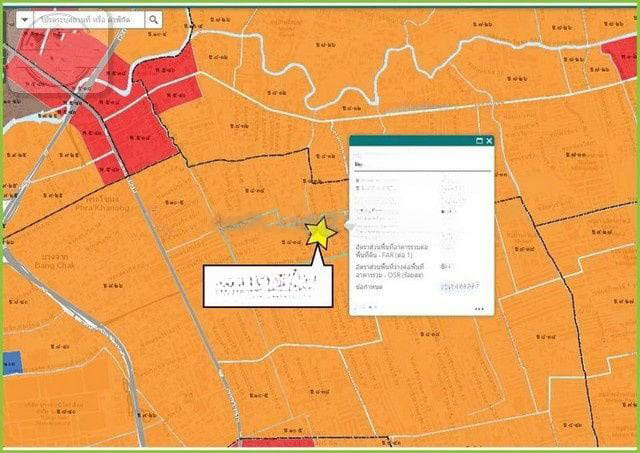Click the yellow star location marker

(x=321, y=232)
